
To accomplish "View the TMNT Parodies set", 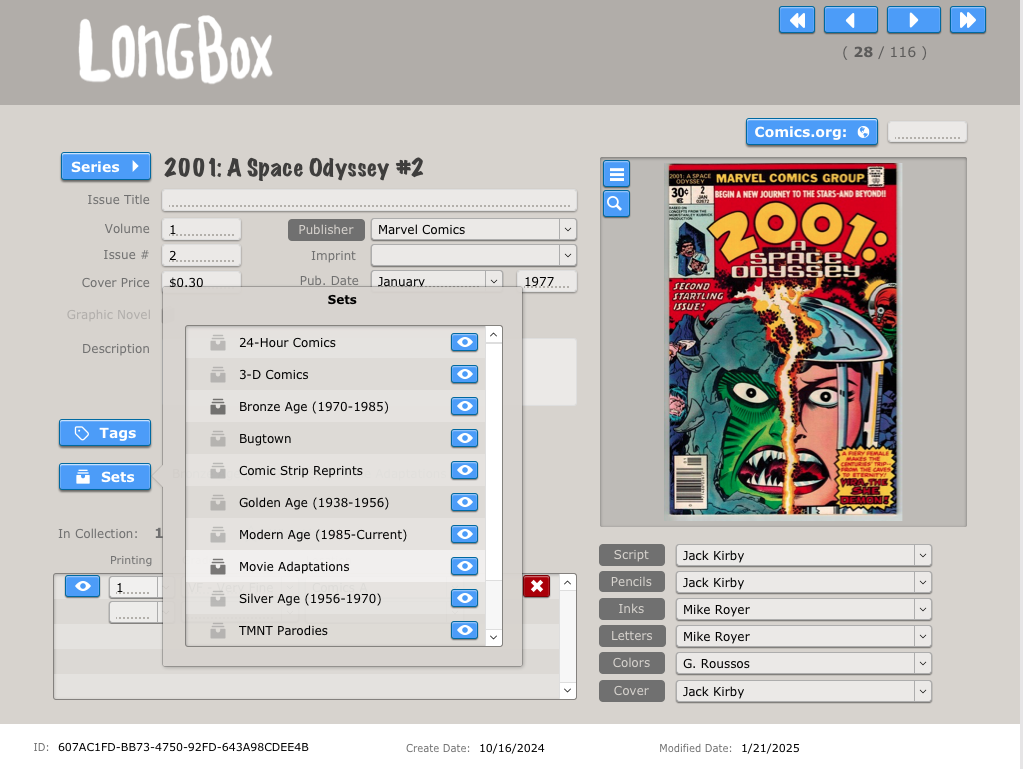I will point(465,630).
